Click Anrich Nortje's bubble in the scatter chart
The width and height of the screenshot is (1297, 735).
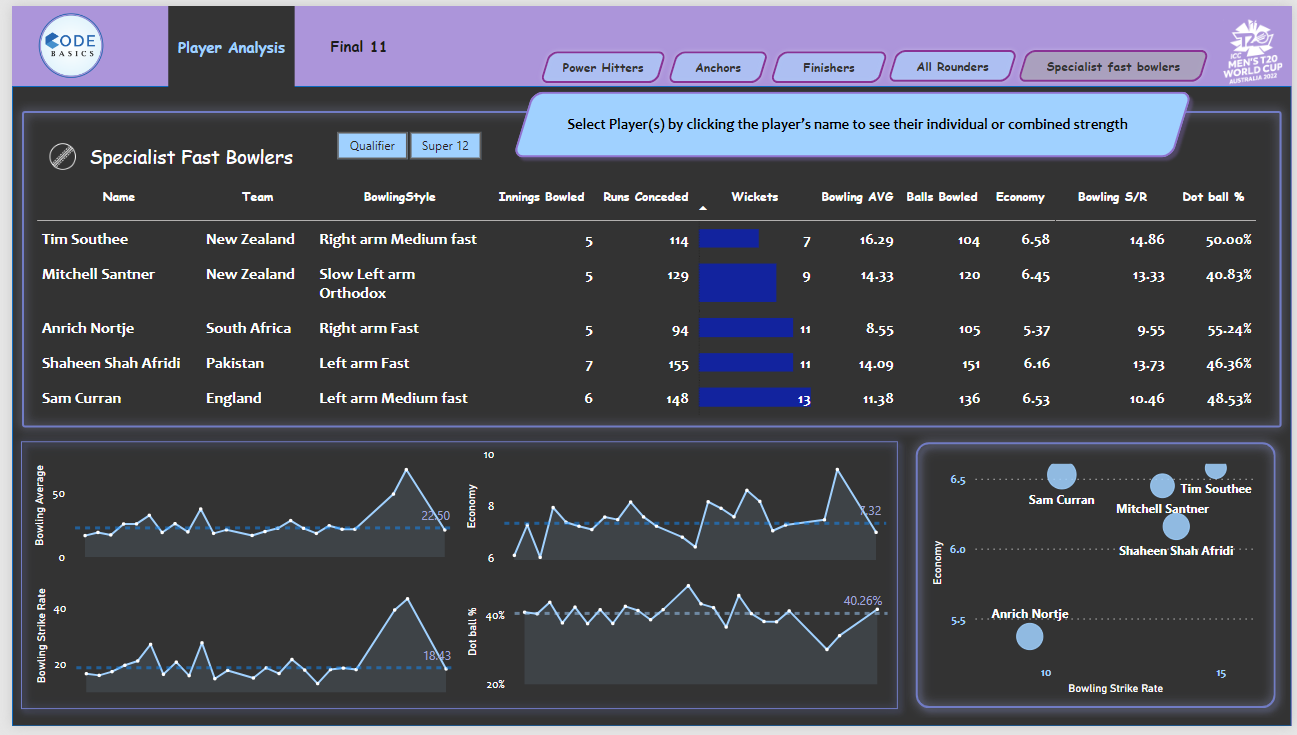pos(1028,636)
